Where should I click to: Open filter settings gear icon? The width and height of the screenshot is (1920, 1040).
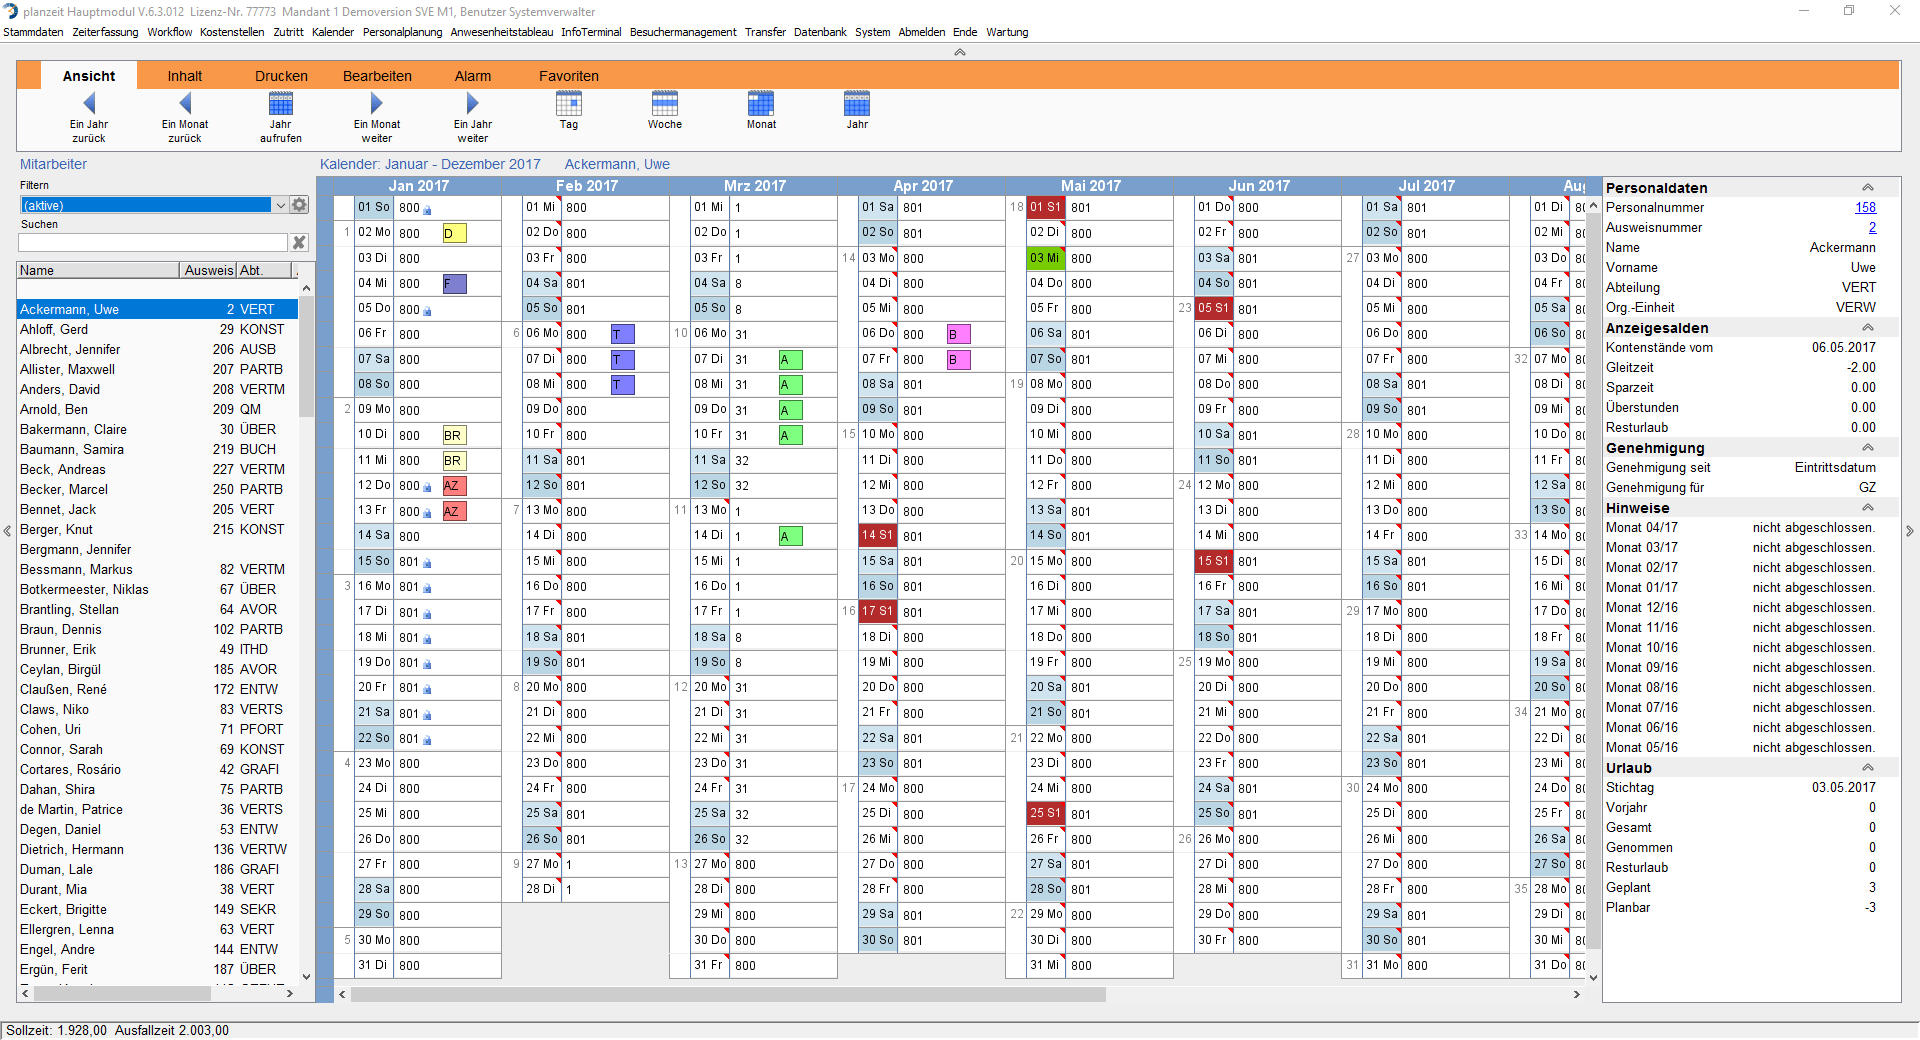[299, 205]
